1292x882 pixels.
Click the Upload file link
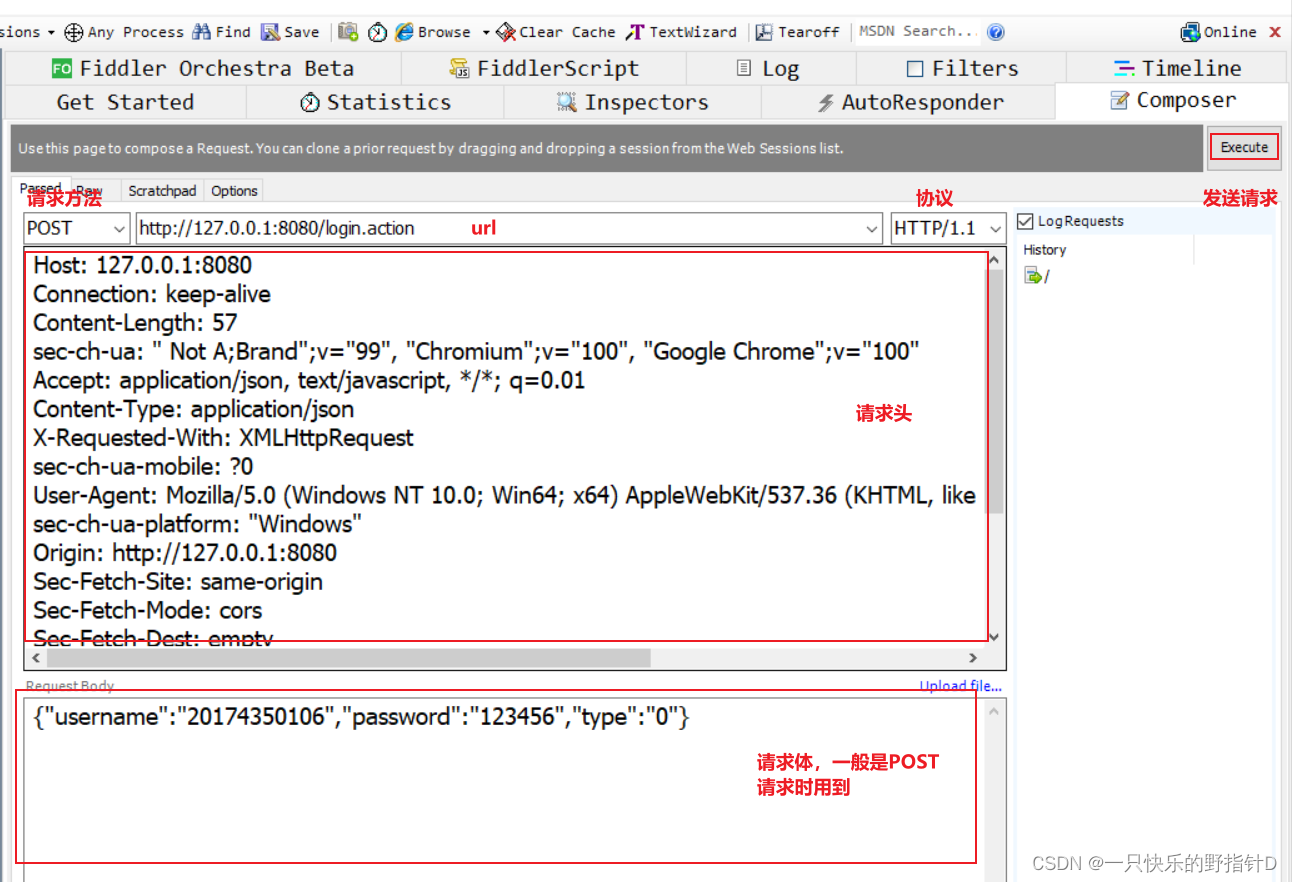[x=959, y=685]
